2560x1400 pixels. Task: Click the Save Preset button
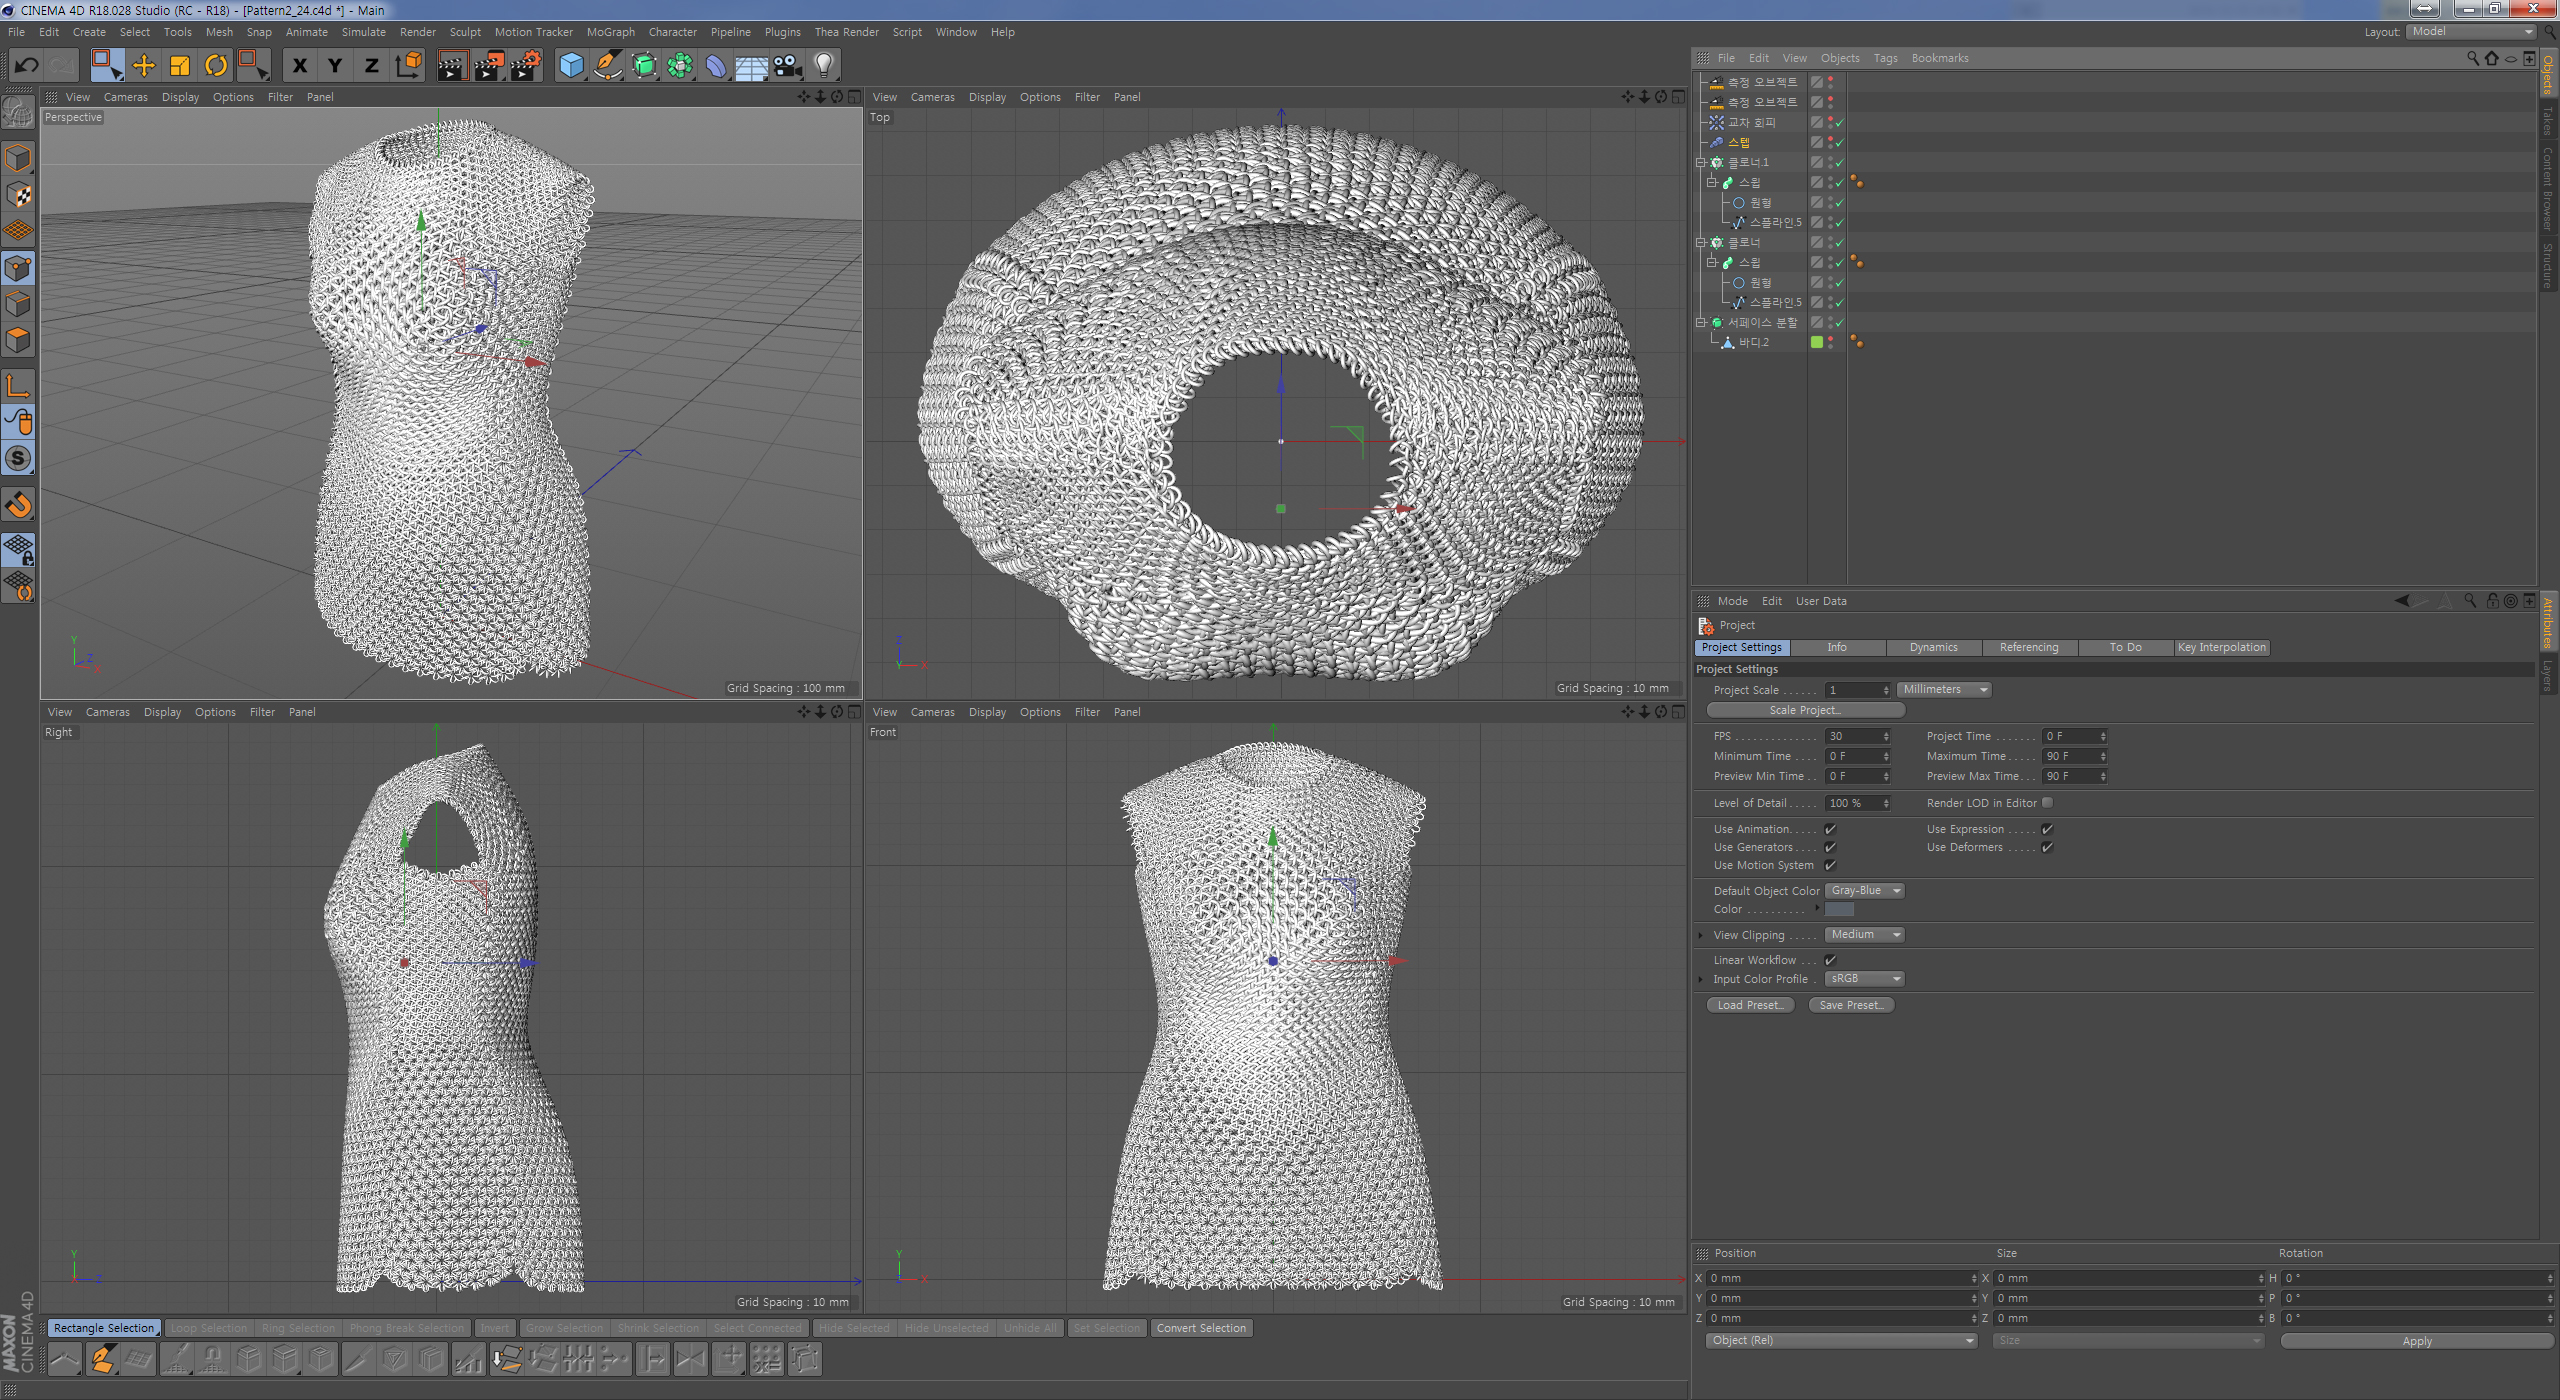1851,1005
